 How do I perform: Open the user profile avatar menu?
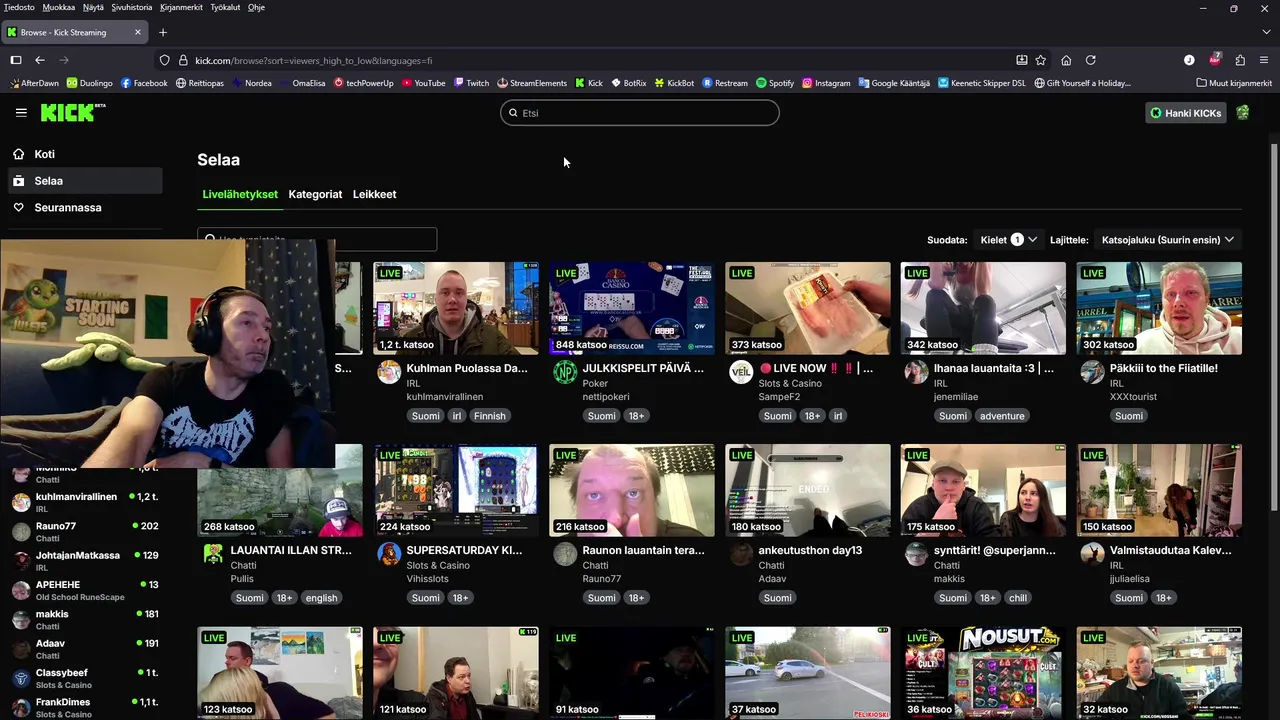pyautogui.click(x=1243, y=113)
